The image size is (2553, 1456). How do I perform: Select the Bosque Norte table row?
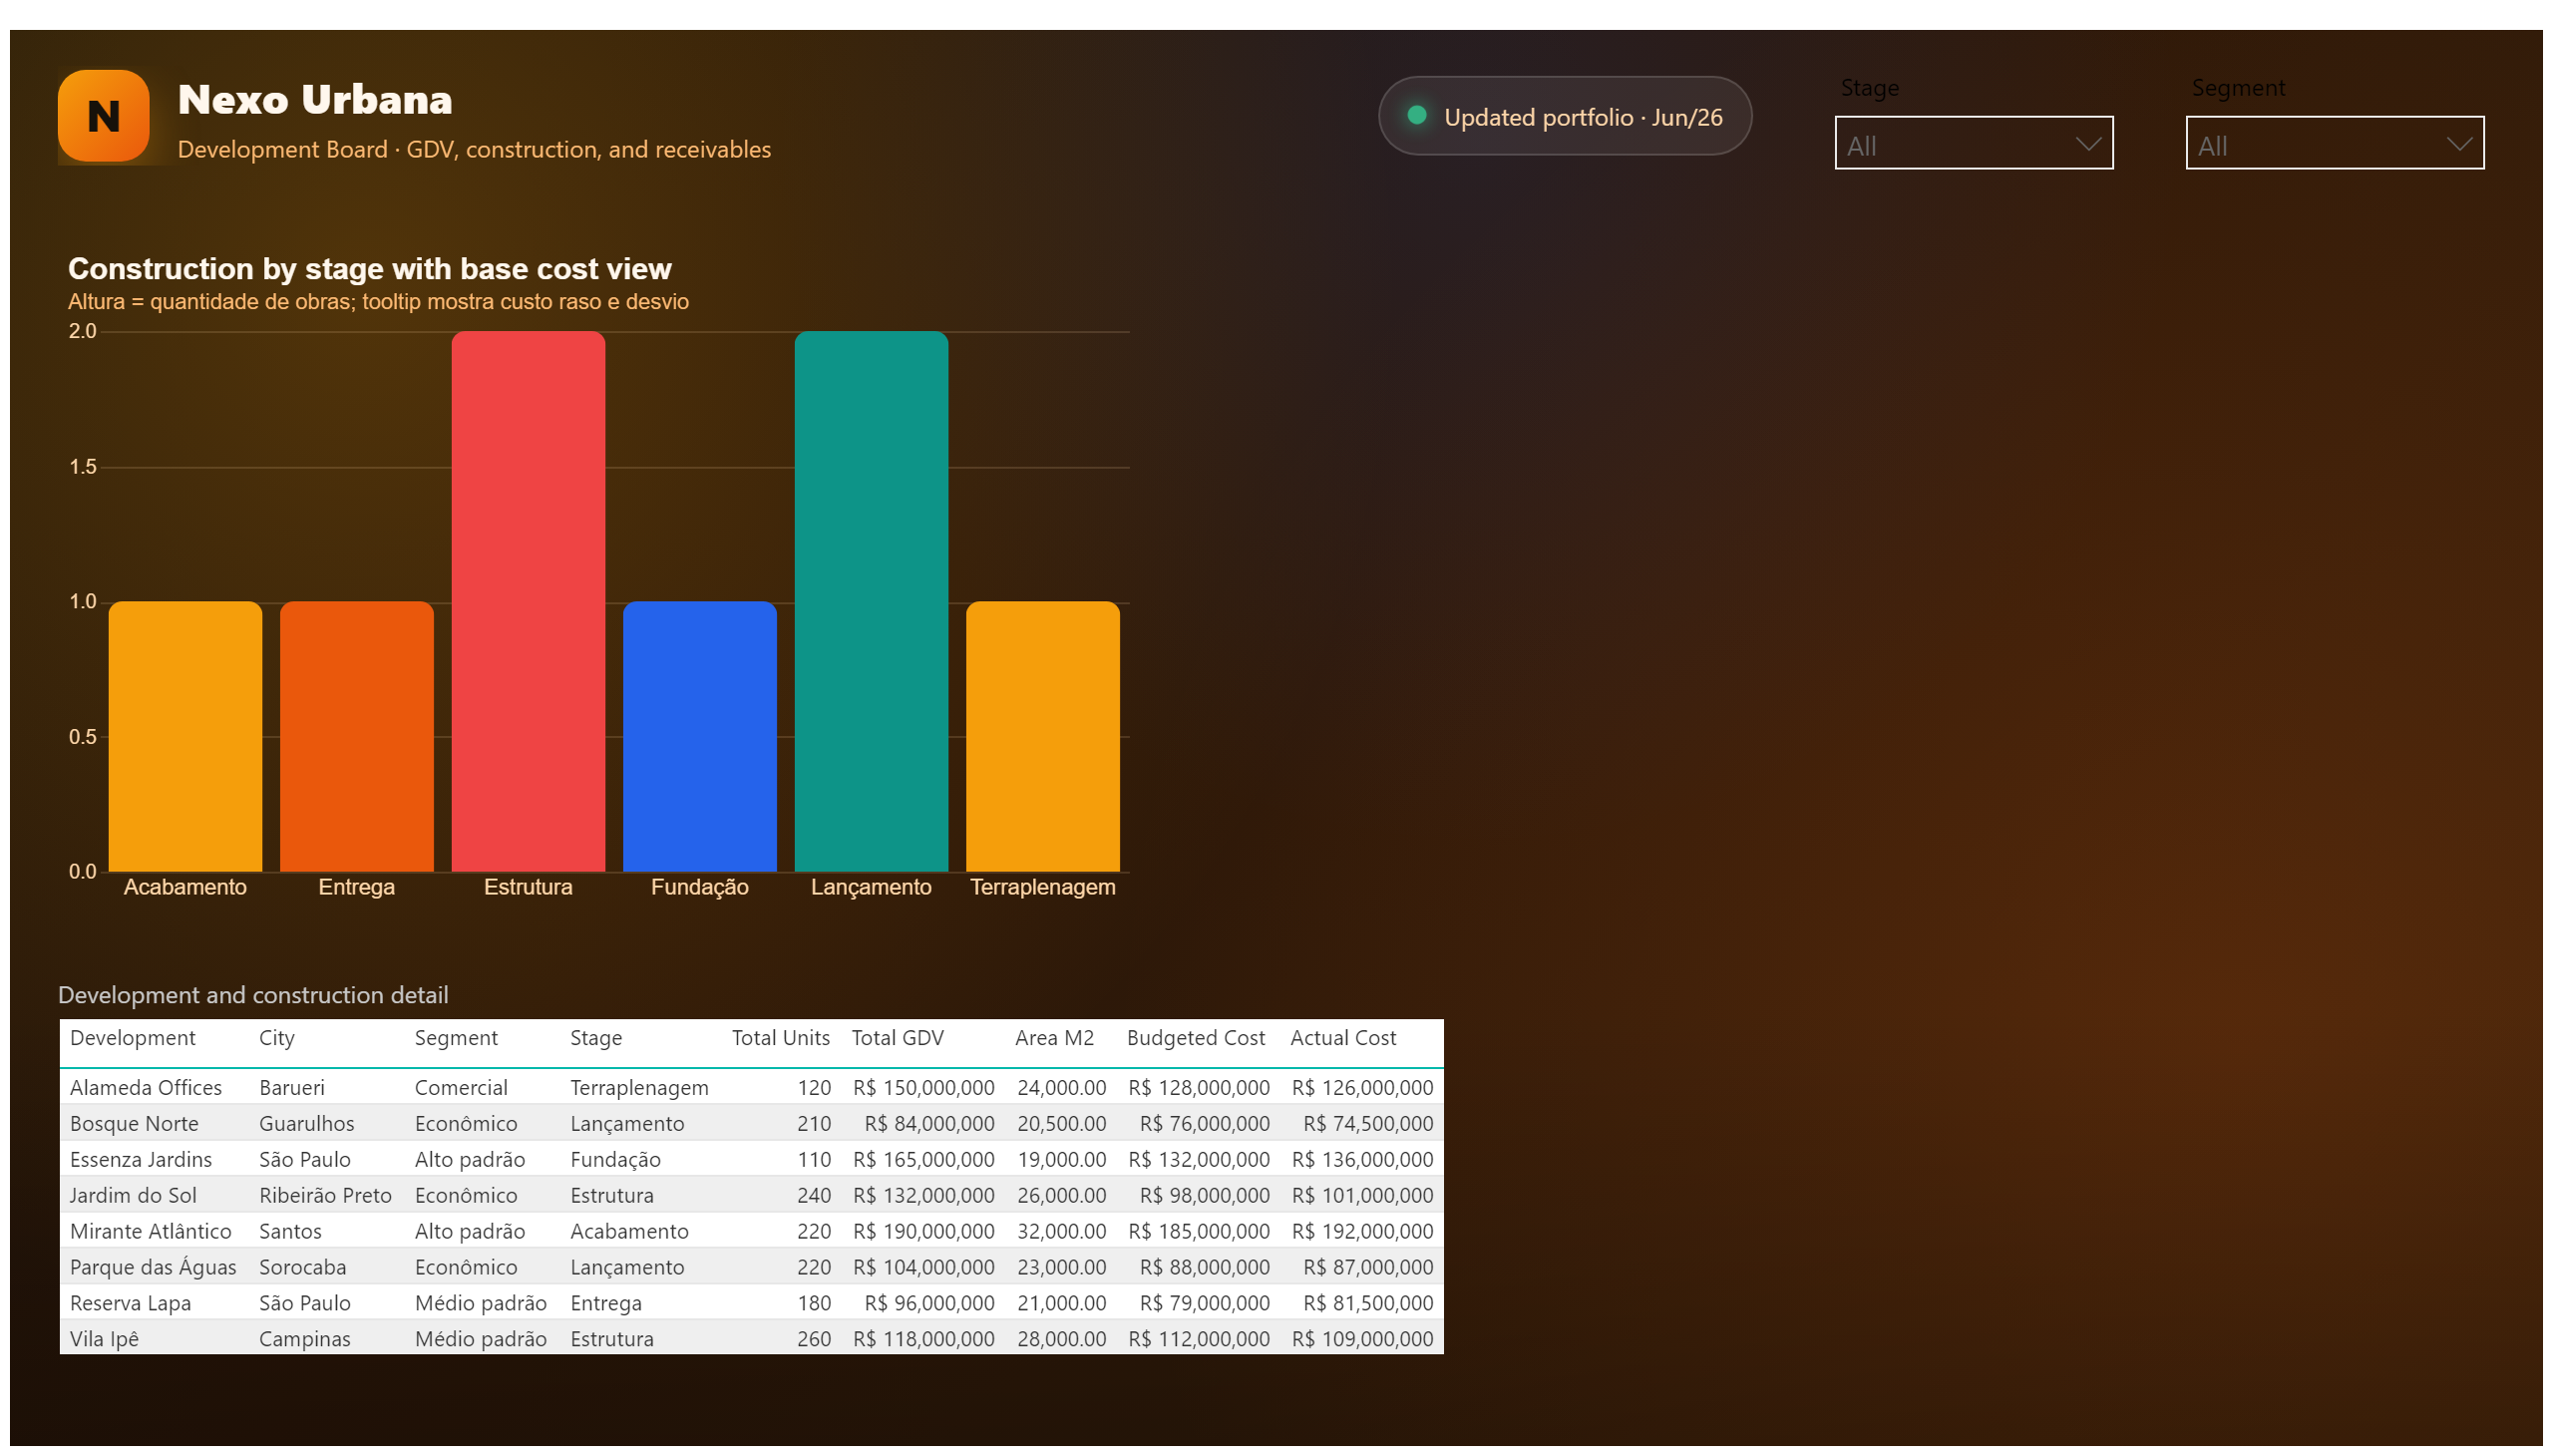751,1123
